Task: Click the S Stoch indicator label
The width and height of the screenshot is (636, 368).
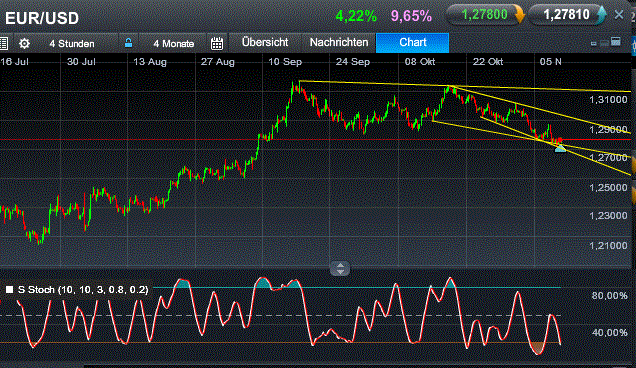Action: (83, 290)
